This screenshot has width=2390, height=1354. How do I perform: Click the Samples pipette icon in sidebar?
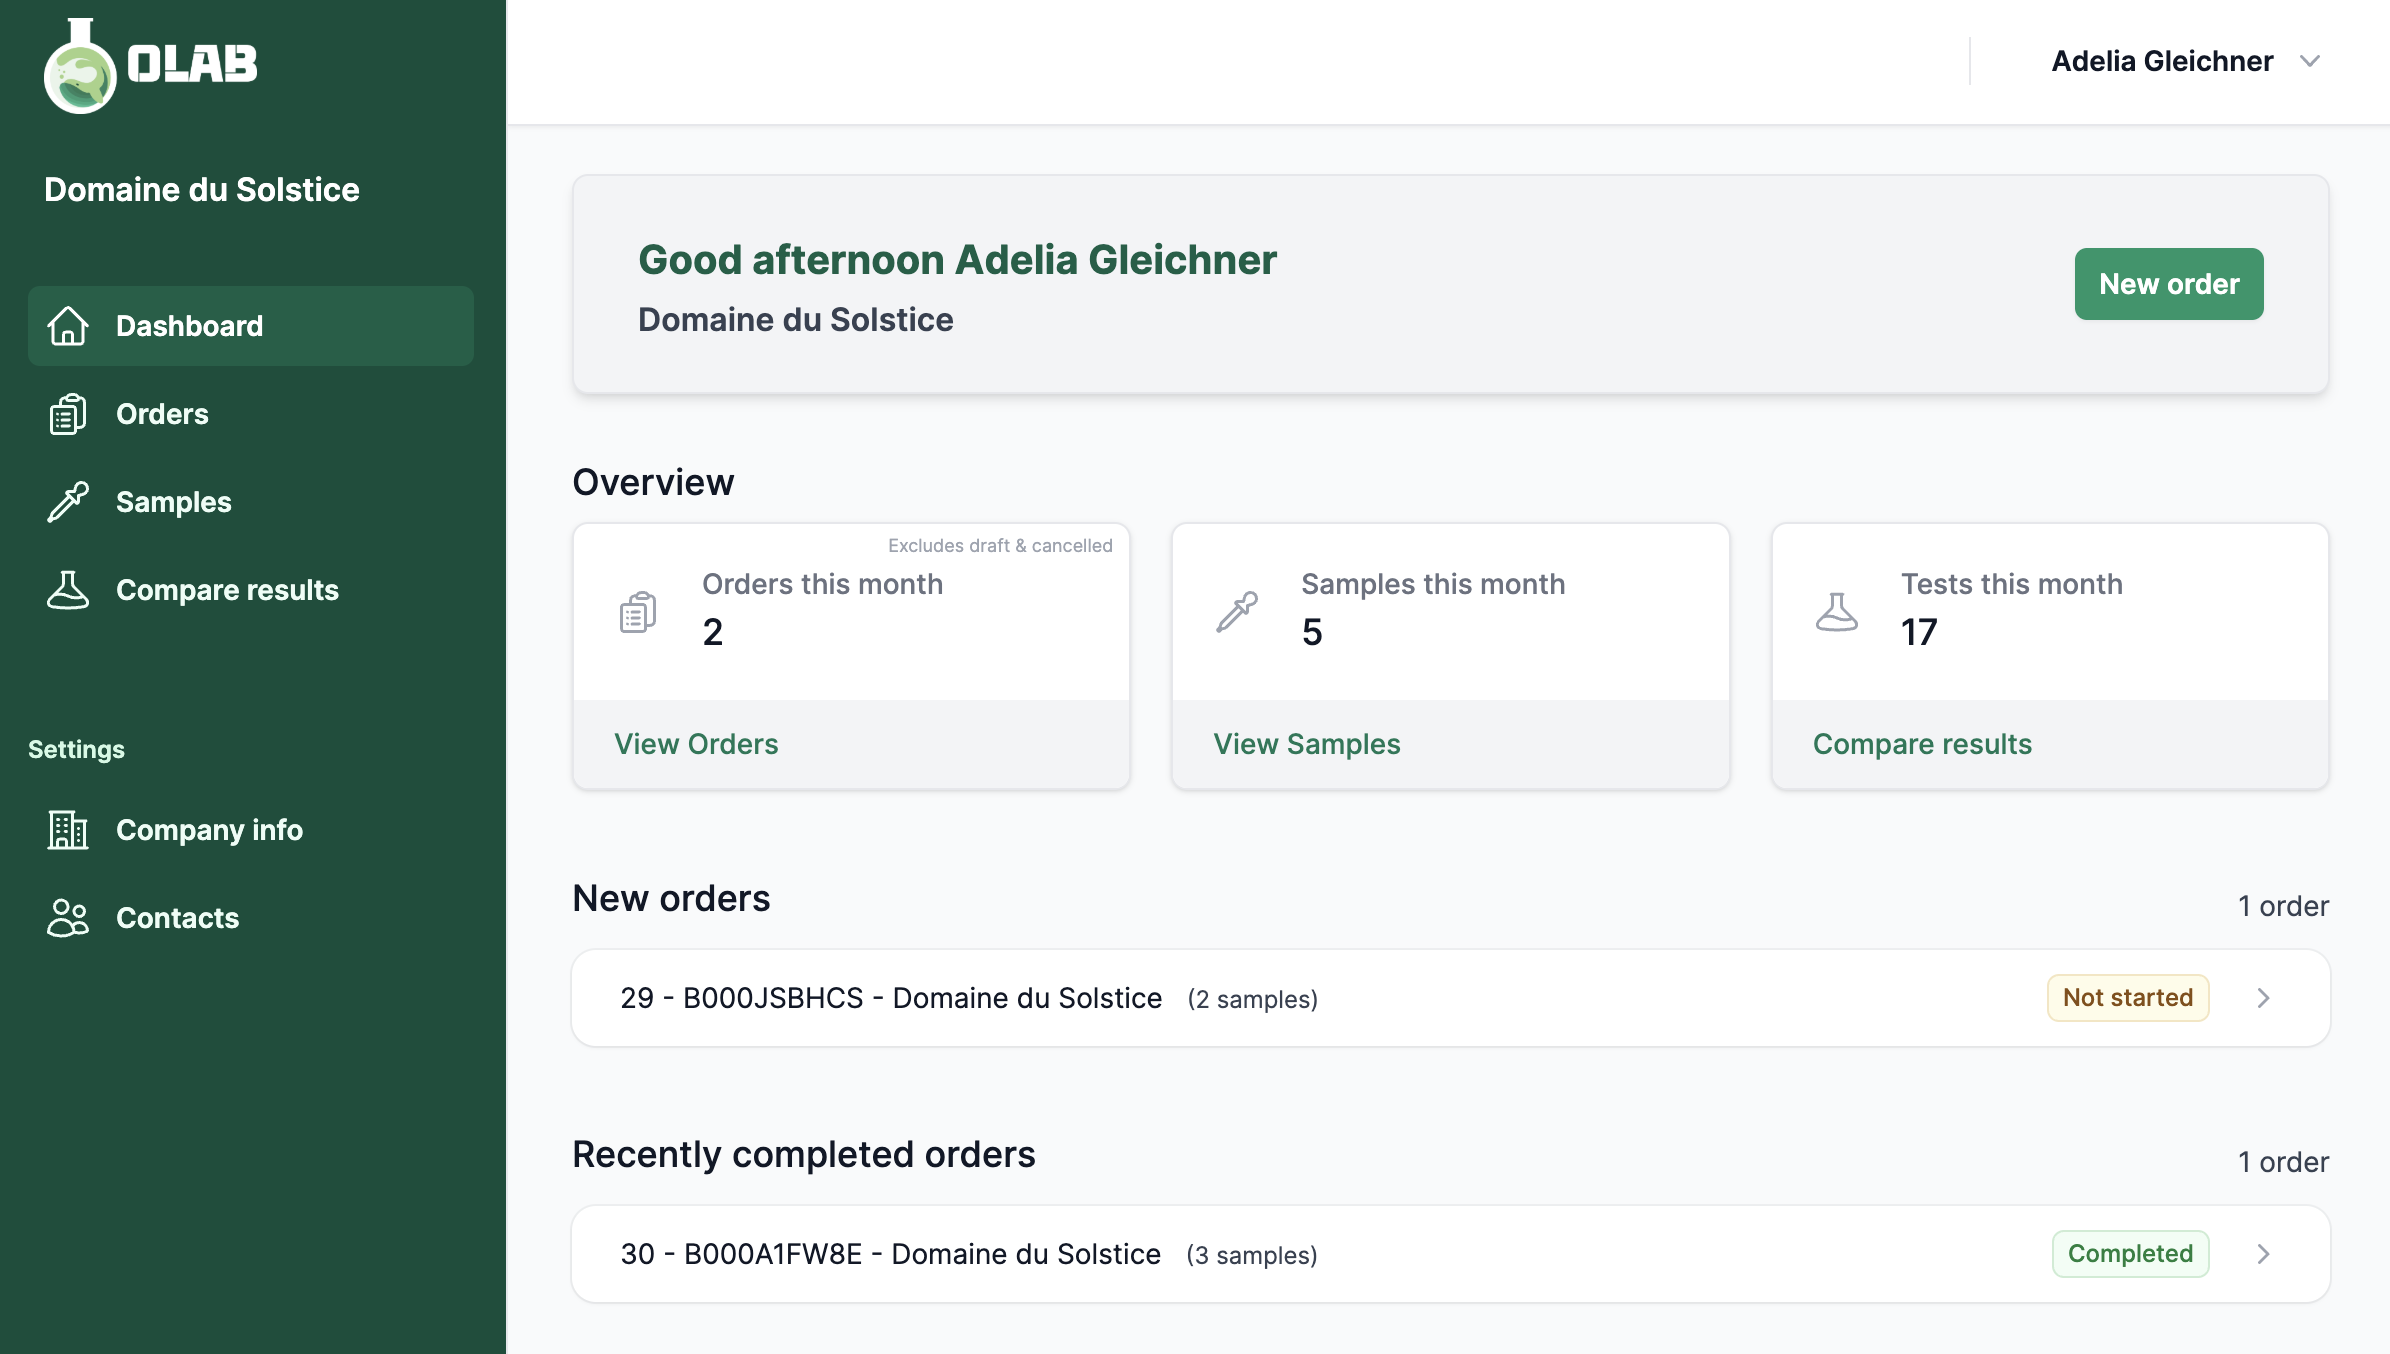(x=68, y=502)
